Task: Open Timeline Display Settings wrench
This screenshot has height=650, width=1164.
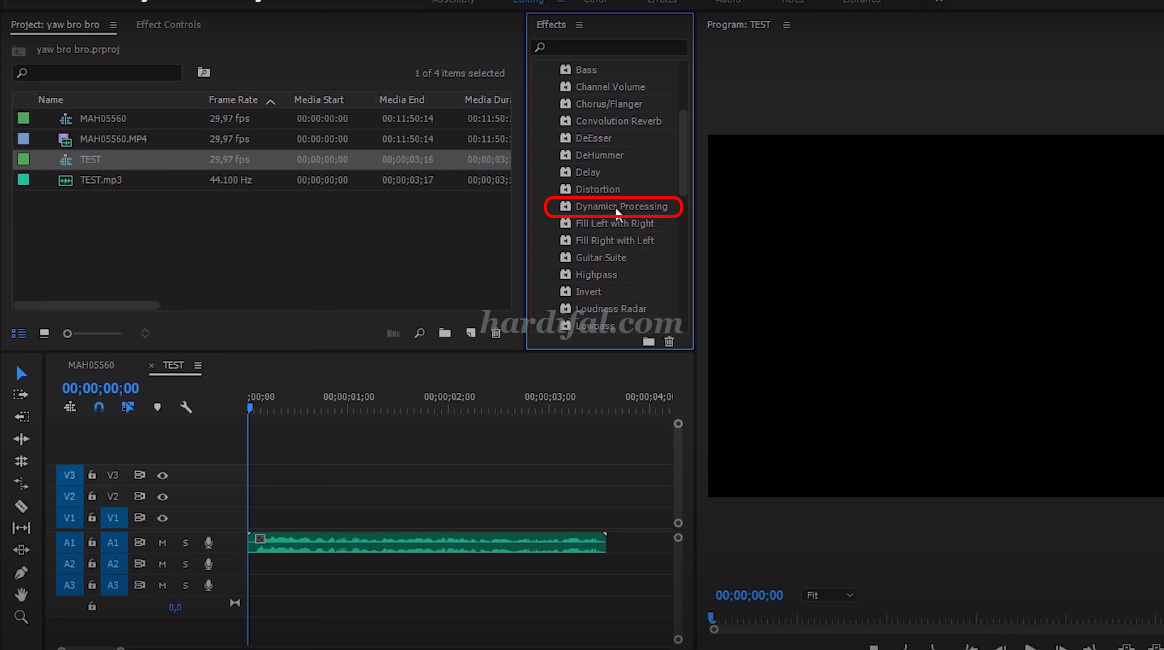Action: point(186,407)
